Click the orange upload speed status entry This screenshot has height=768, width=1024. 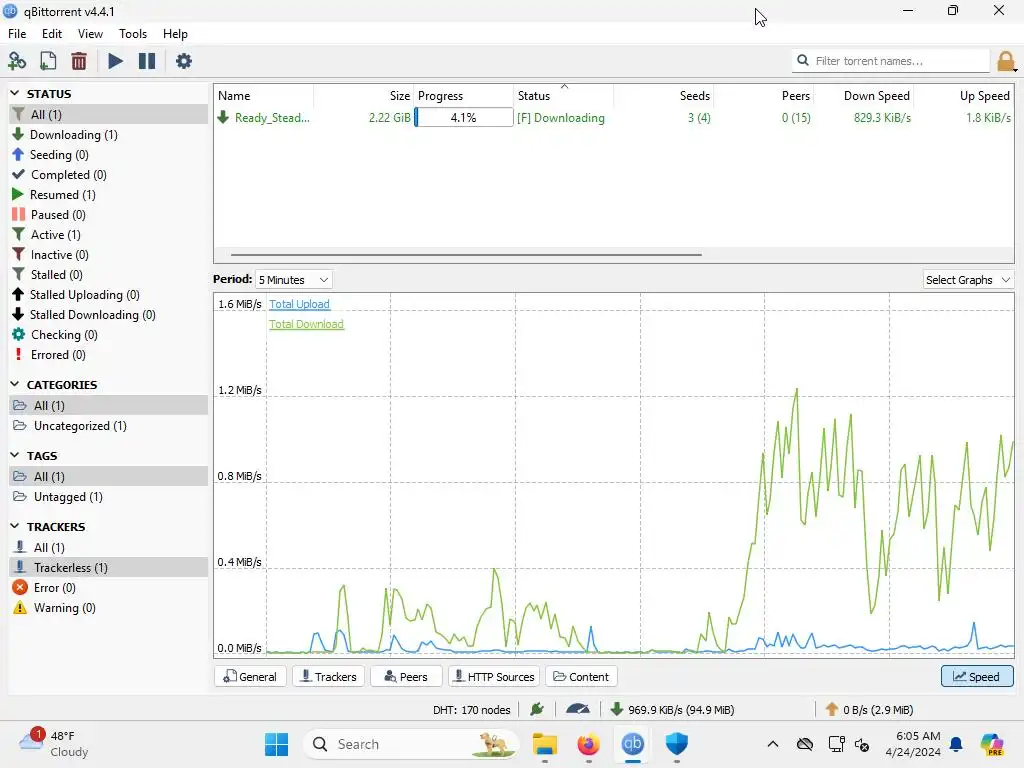pyautogui.click(x=869, y=710)
